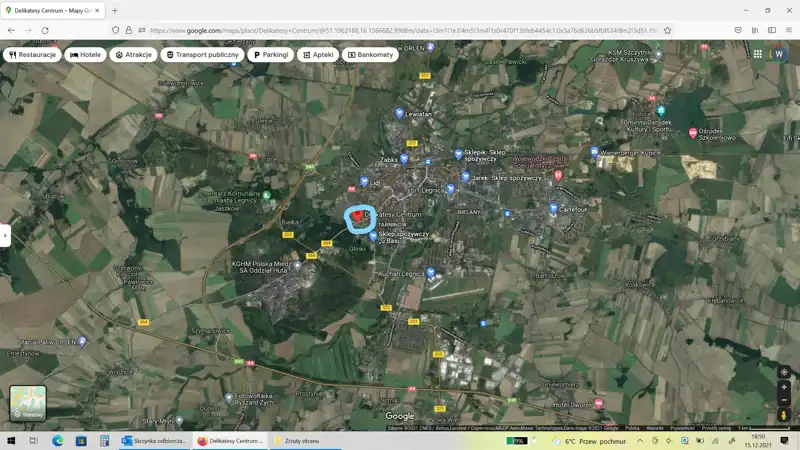Click the red Delikatesy Centrum pin
Viewport: 800px width, 450px height.
click(x=359, y=216)
